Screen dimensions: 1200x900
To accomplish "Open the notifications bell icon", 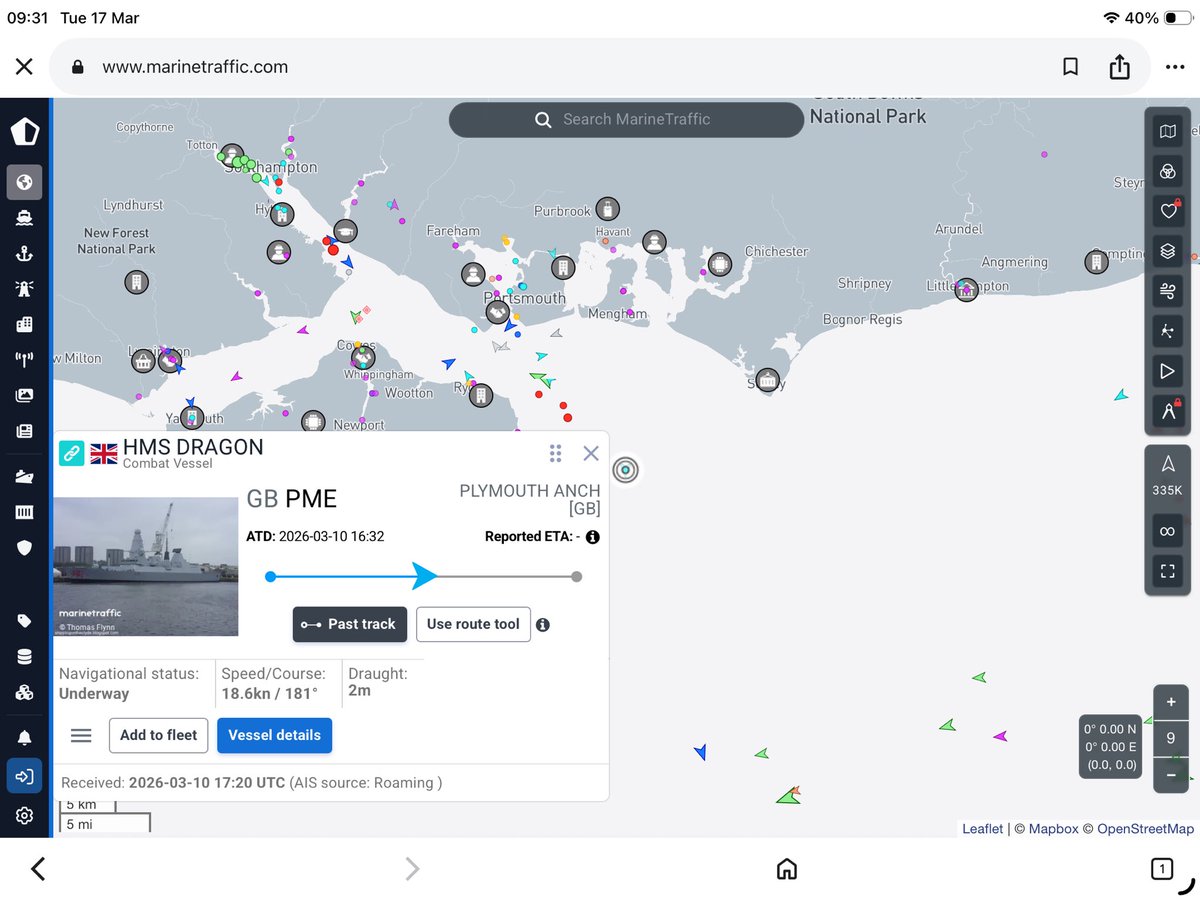I will [24, 738].
